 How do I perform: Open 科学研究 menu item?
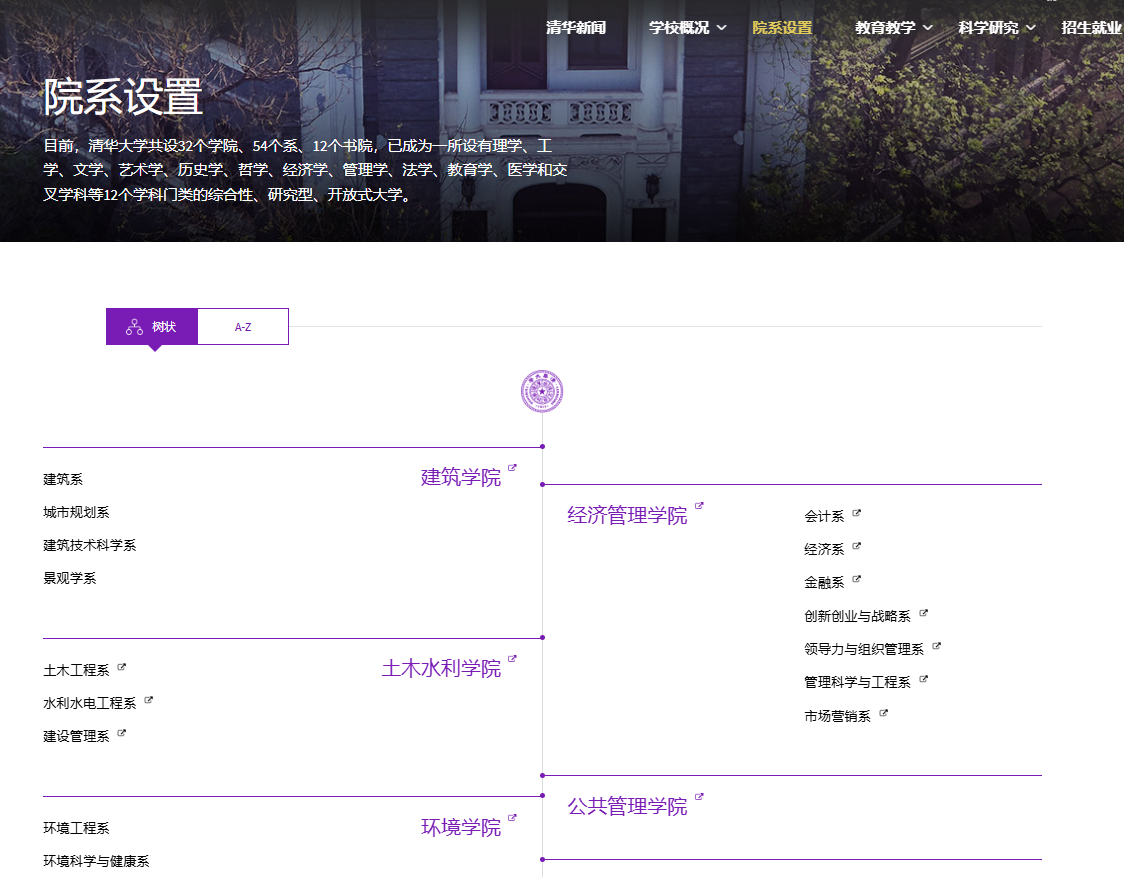click(989, 27)
